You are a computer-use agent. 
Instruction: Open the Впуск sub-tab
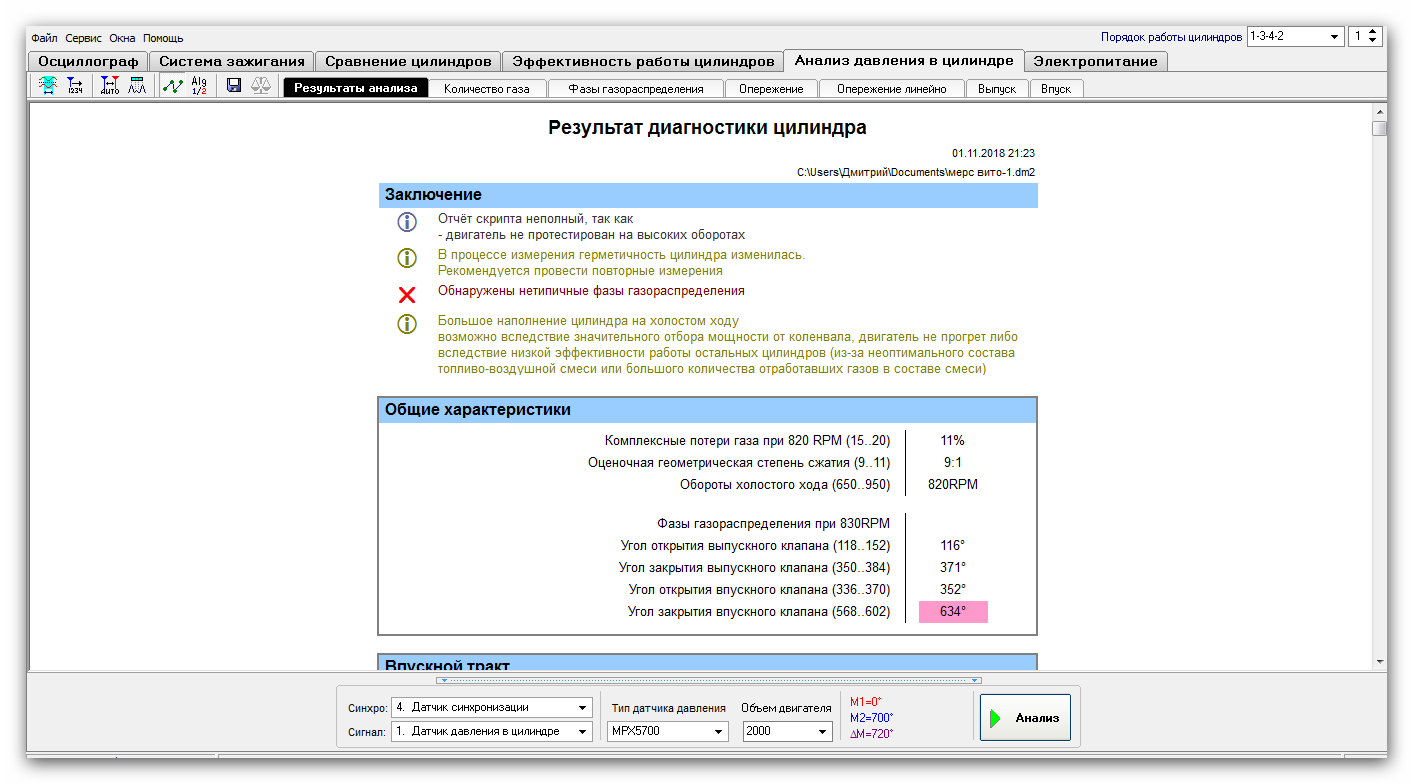1056,88
